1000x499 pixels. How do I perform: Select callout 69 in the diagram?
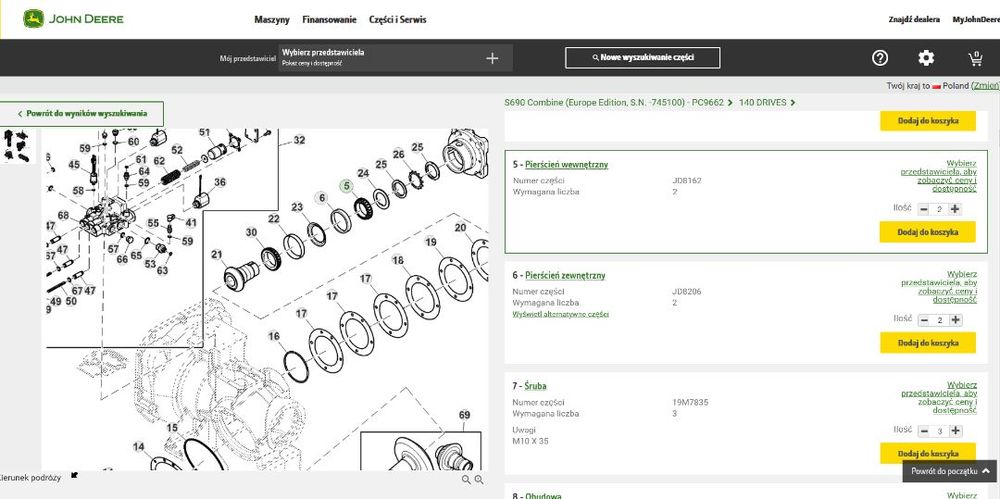pos(464,415)
